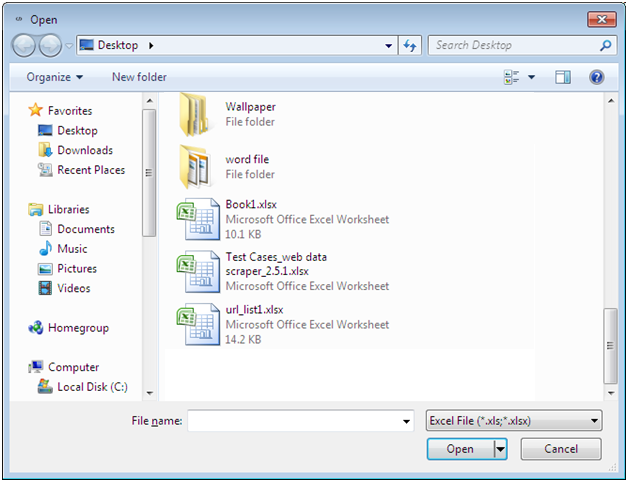The width and height of the screenshot is (628, 482).
Task: Click the navigation pane scroll down arrow
Action: (149, 393)
